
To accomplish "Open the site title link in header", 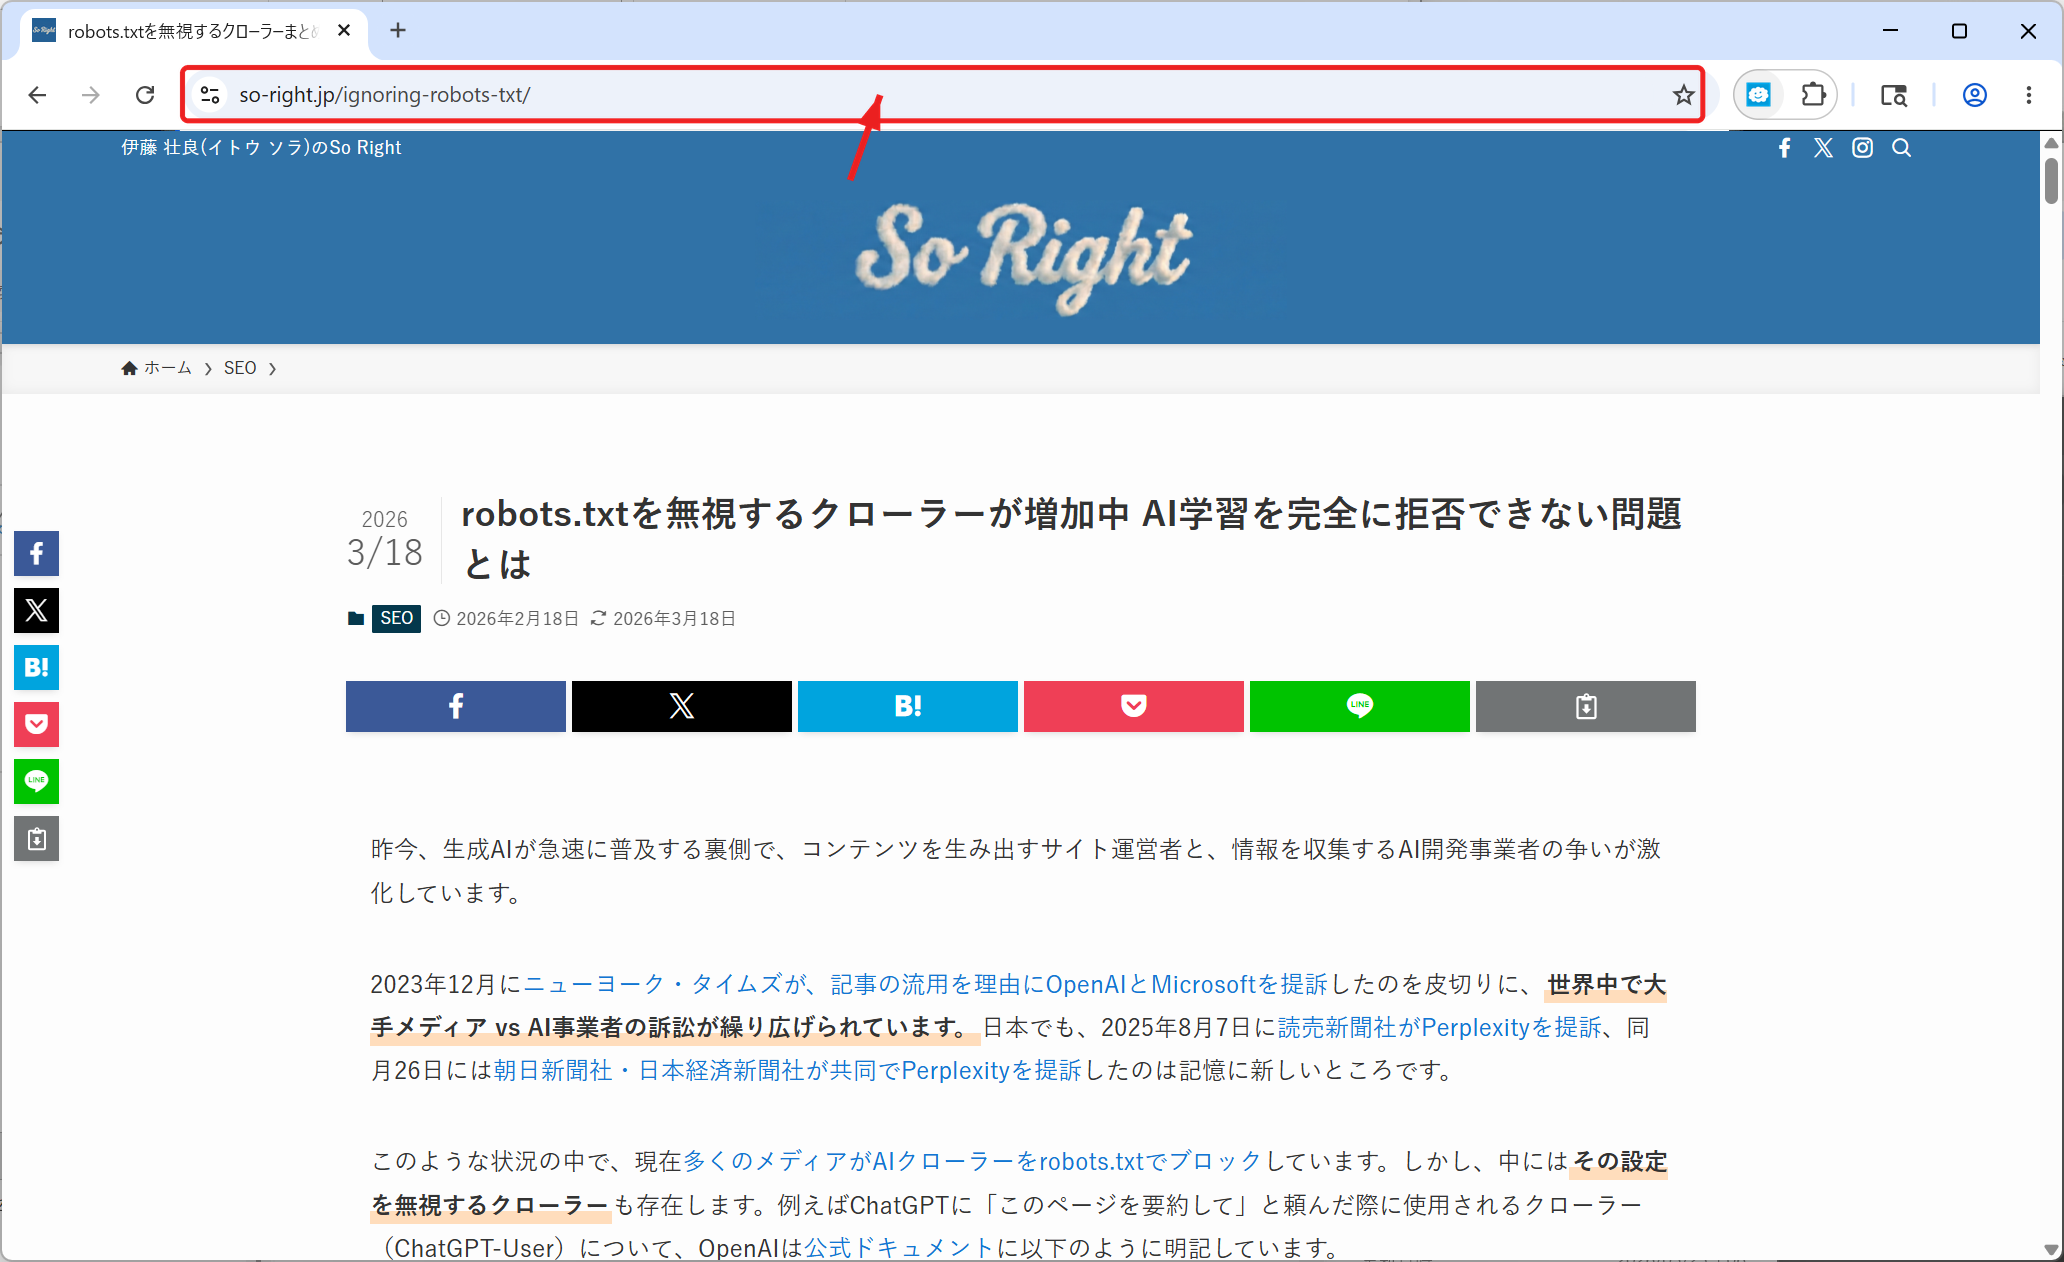I will pyautogui.click(x=261, y=148).
